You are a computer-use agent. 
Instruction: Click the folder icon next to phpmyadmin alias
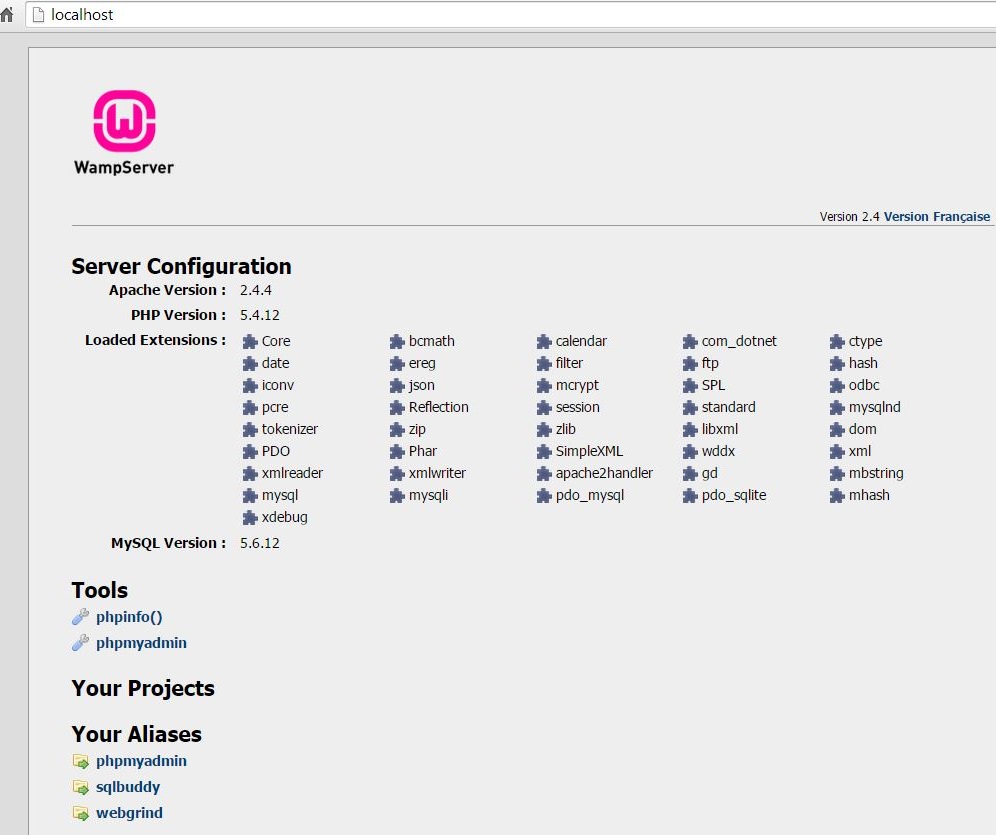(x=81, y=761)
